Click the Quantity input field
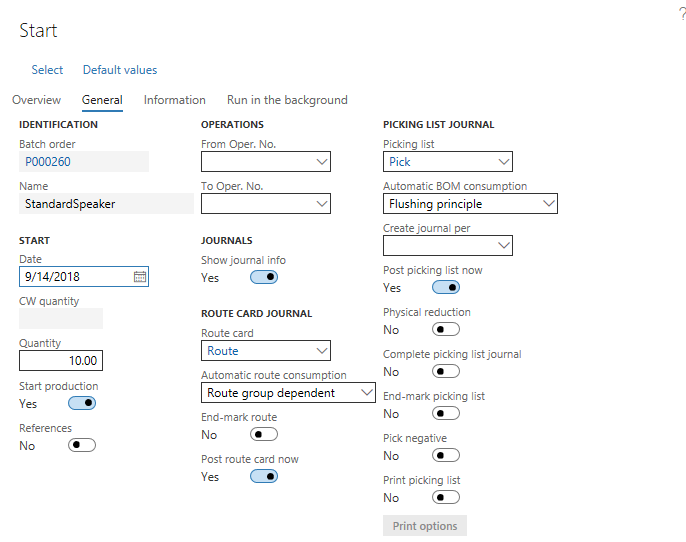Image resolution: width=686 pixels, height=542 pixels. [x=61, y=360]
